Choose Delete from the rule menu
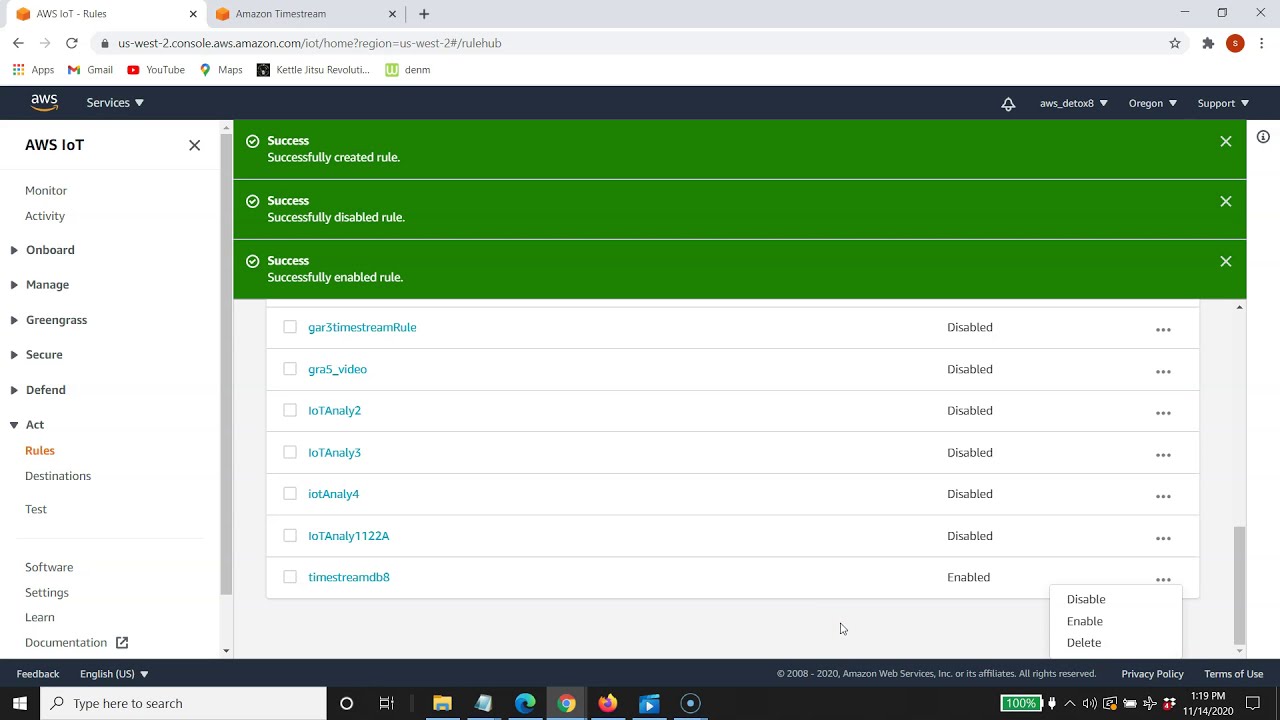Screen dimensions: 1280x720 coord(1084,643)
